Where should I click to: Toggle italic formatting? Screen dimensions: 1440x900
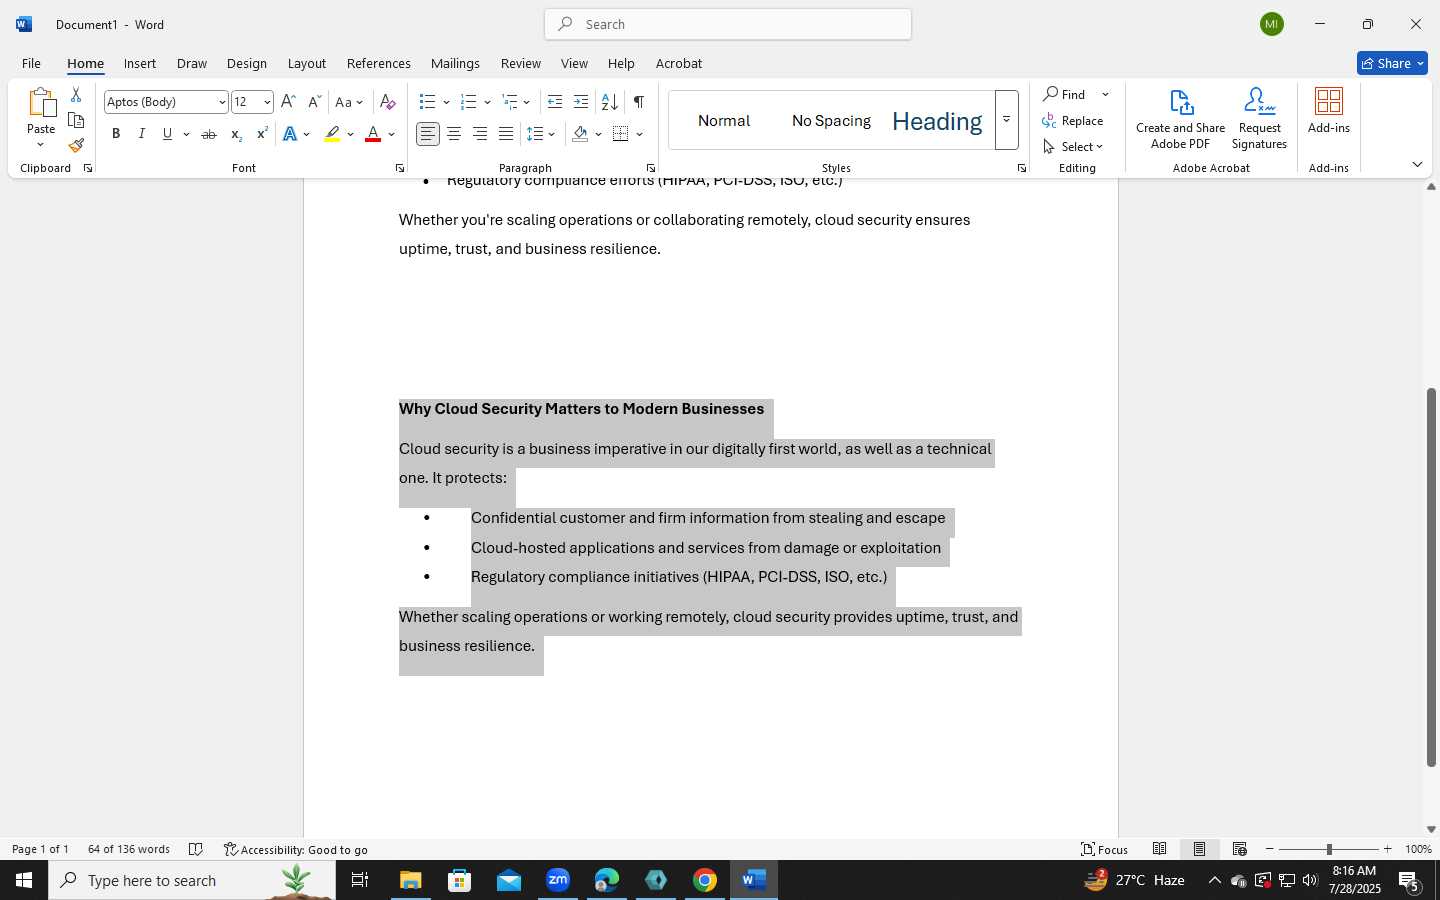coord(142,134)
